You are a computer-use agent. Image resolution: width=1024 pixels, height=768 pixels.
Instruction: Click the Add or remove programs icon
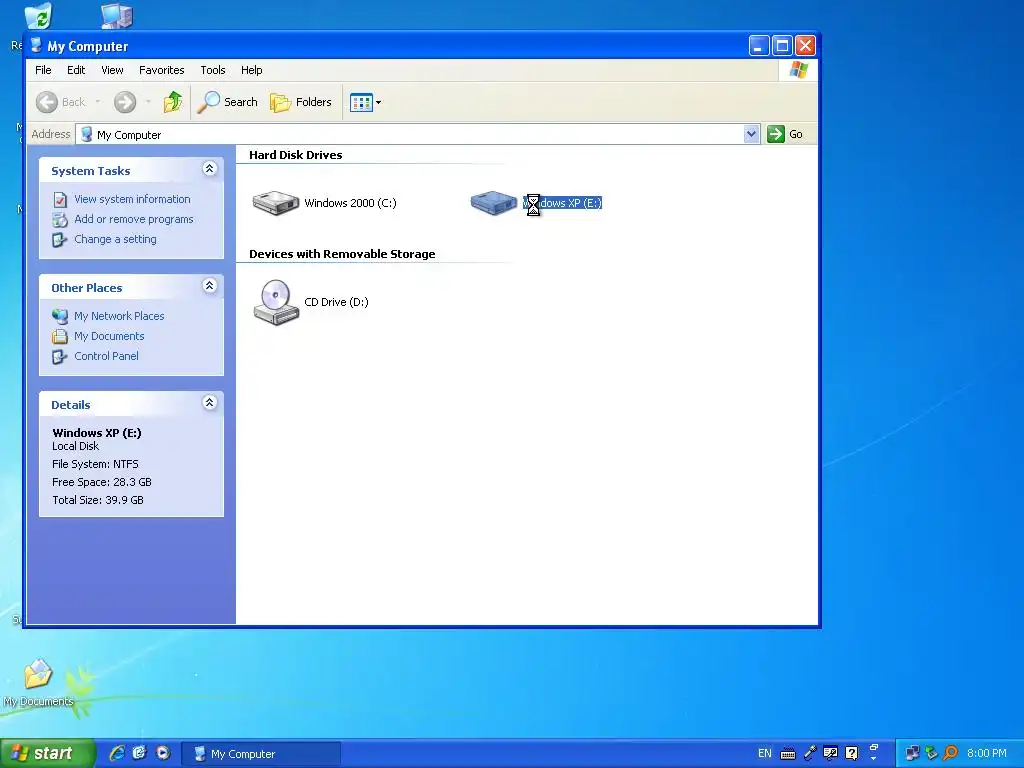60,219
